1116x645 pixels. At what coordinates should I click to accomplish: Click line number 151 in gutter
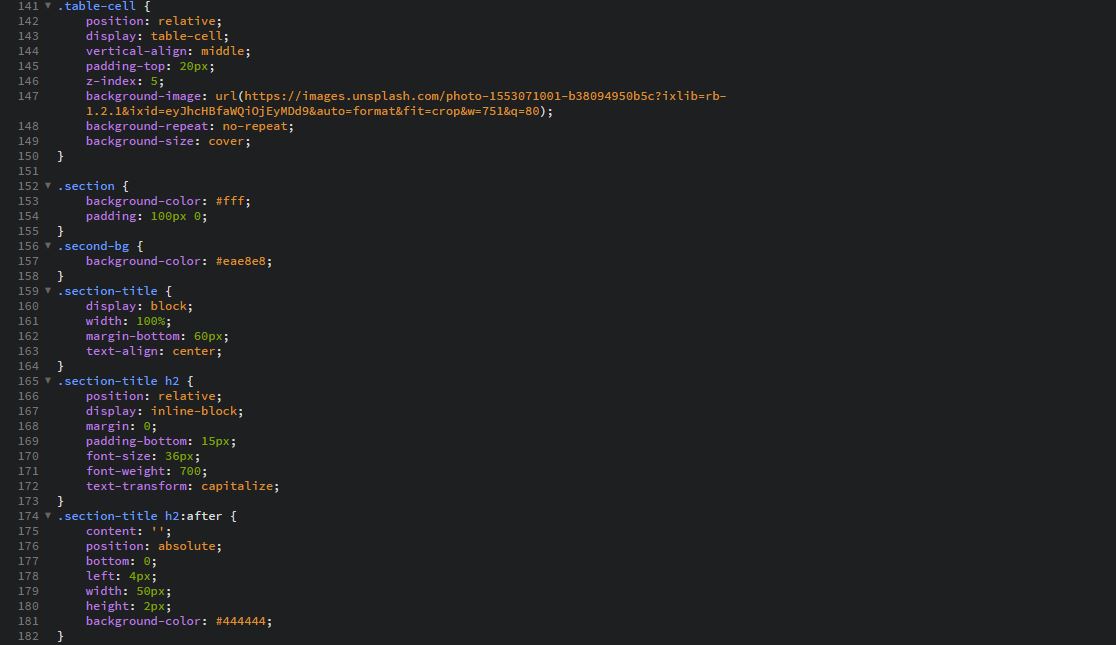(x=28, y=171)
